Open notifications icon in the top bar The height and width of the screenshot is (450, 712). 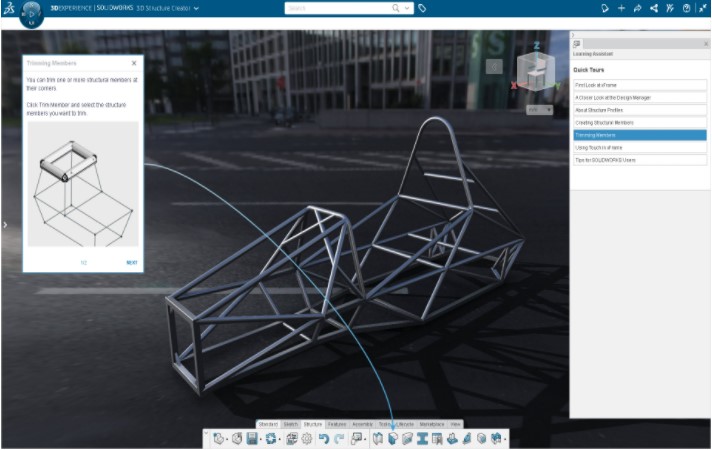coord(604,8)
